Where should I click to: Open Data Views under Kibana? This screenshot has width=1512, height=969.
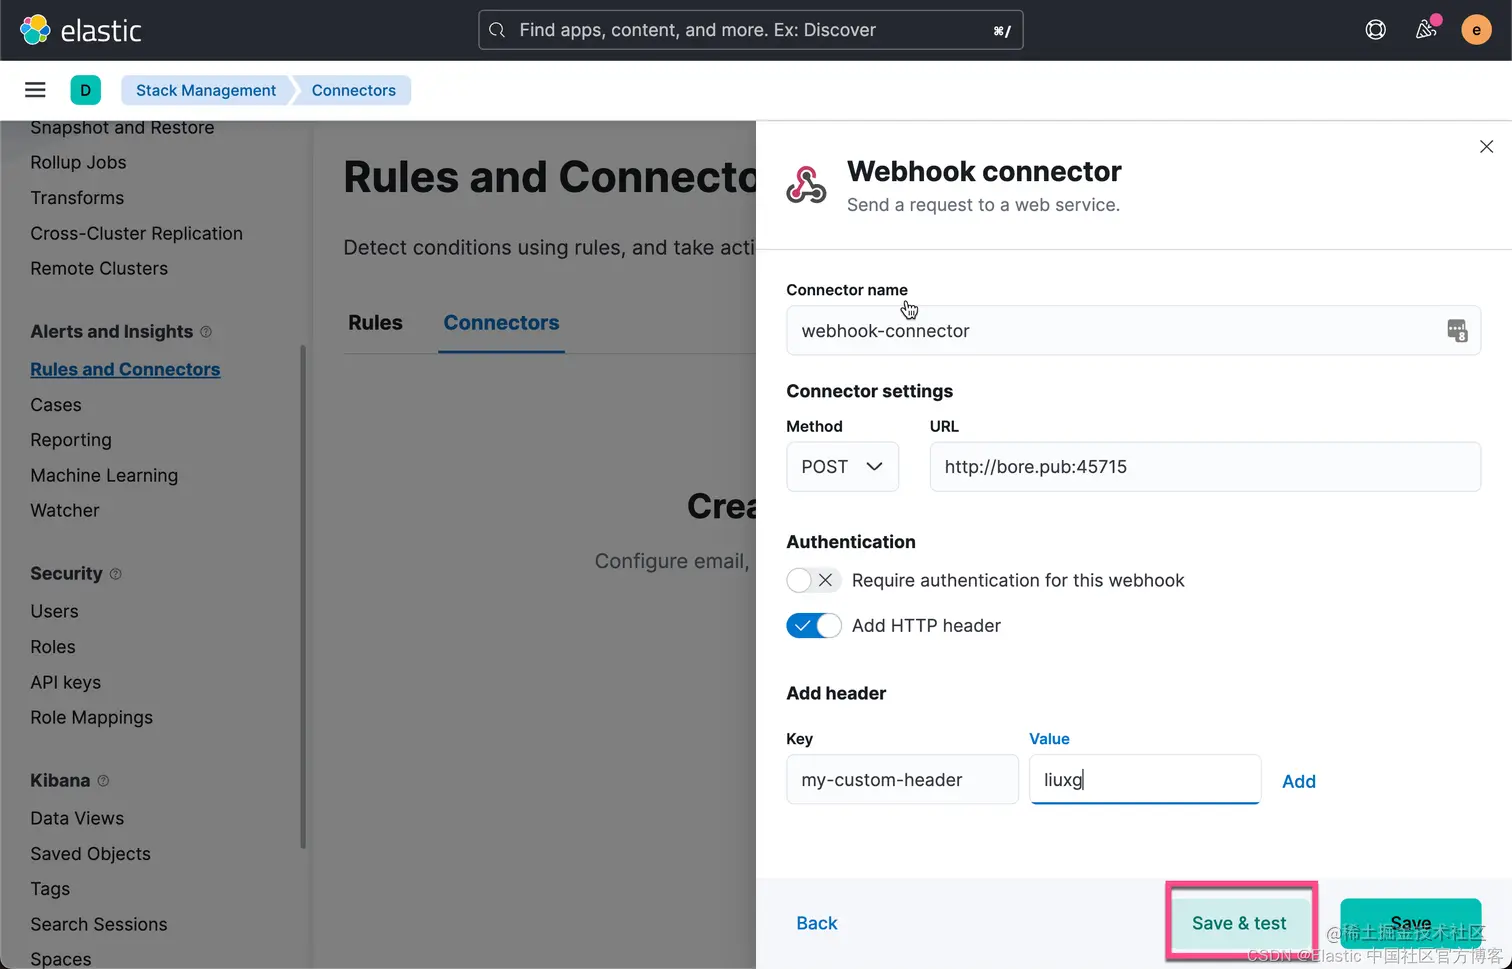pos(77,818)
